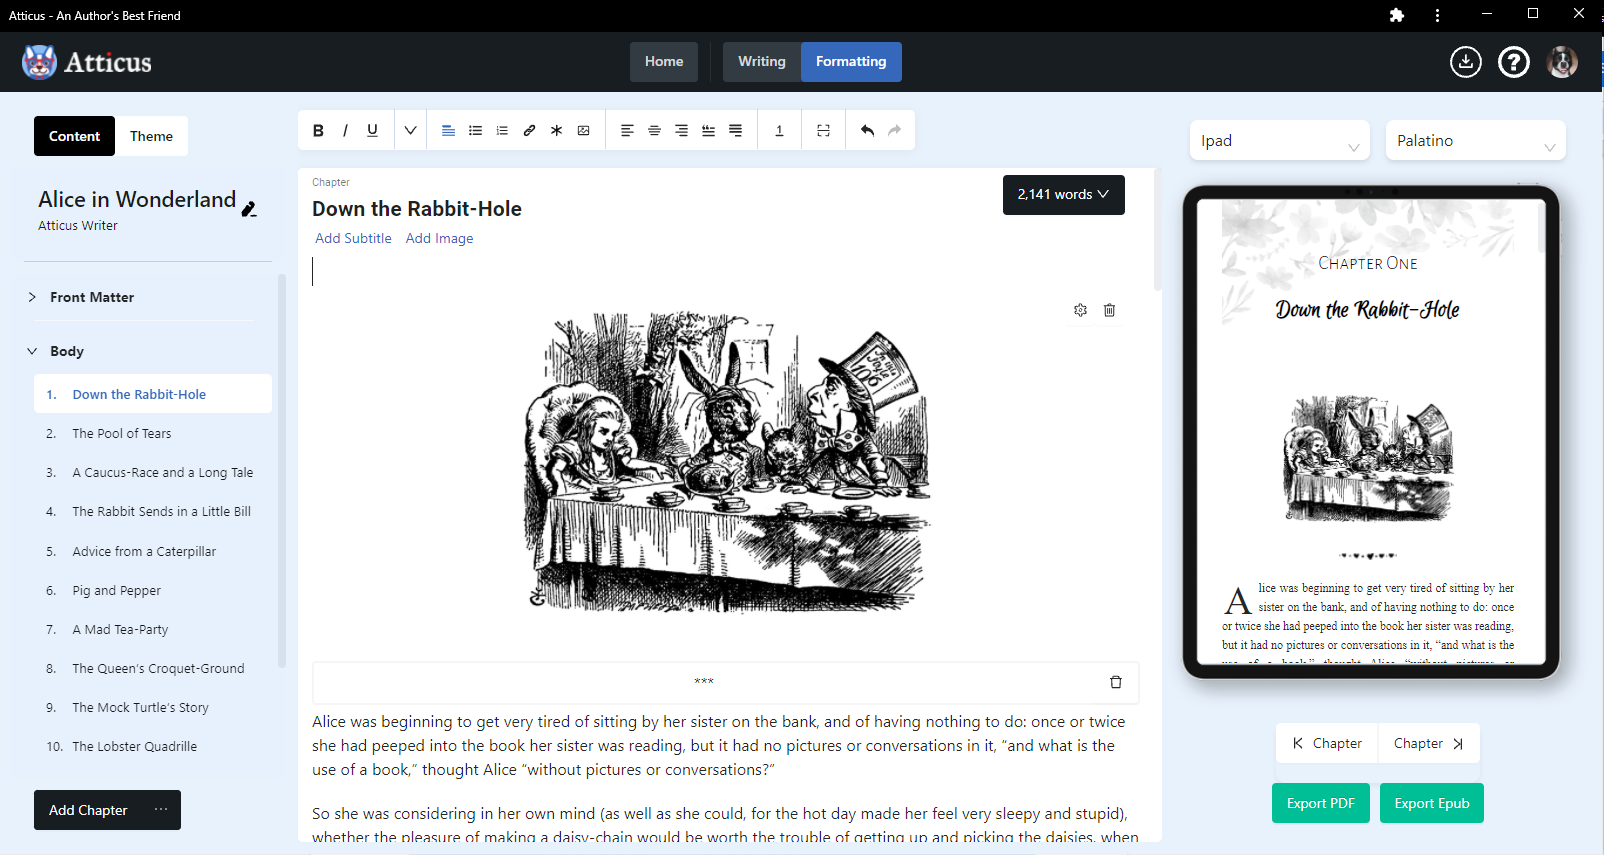The width and height of the screenshot is (1604, 855).
Task: Insert an ornamental break with the asterisk icon
Action: (x=556, y=130)
